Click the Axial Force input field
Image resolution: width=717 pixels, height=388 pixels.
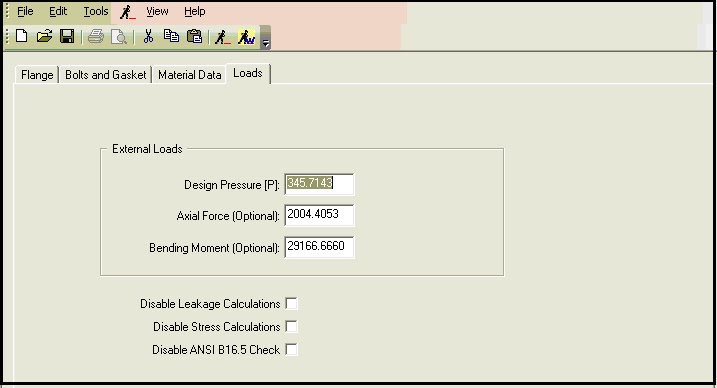319,215
